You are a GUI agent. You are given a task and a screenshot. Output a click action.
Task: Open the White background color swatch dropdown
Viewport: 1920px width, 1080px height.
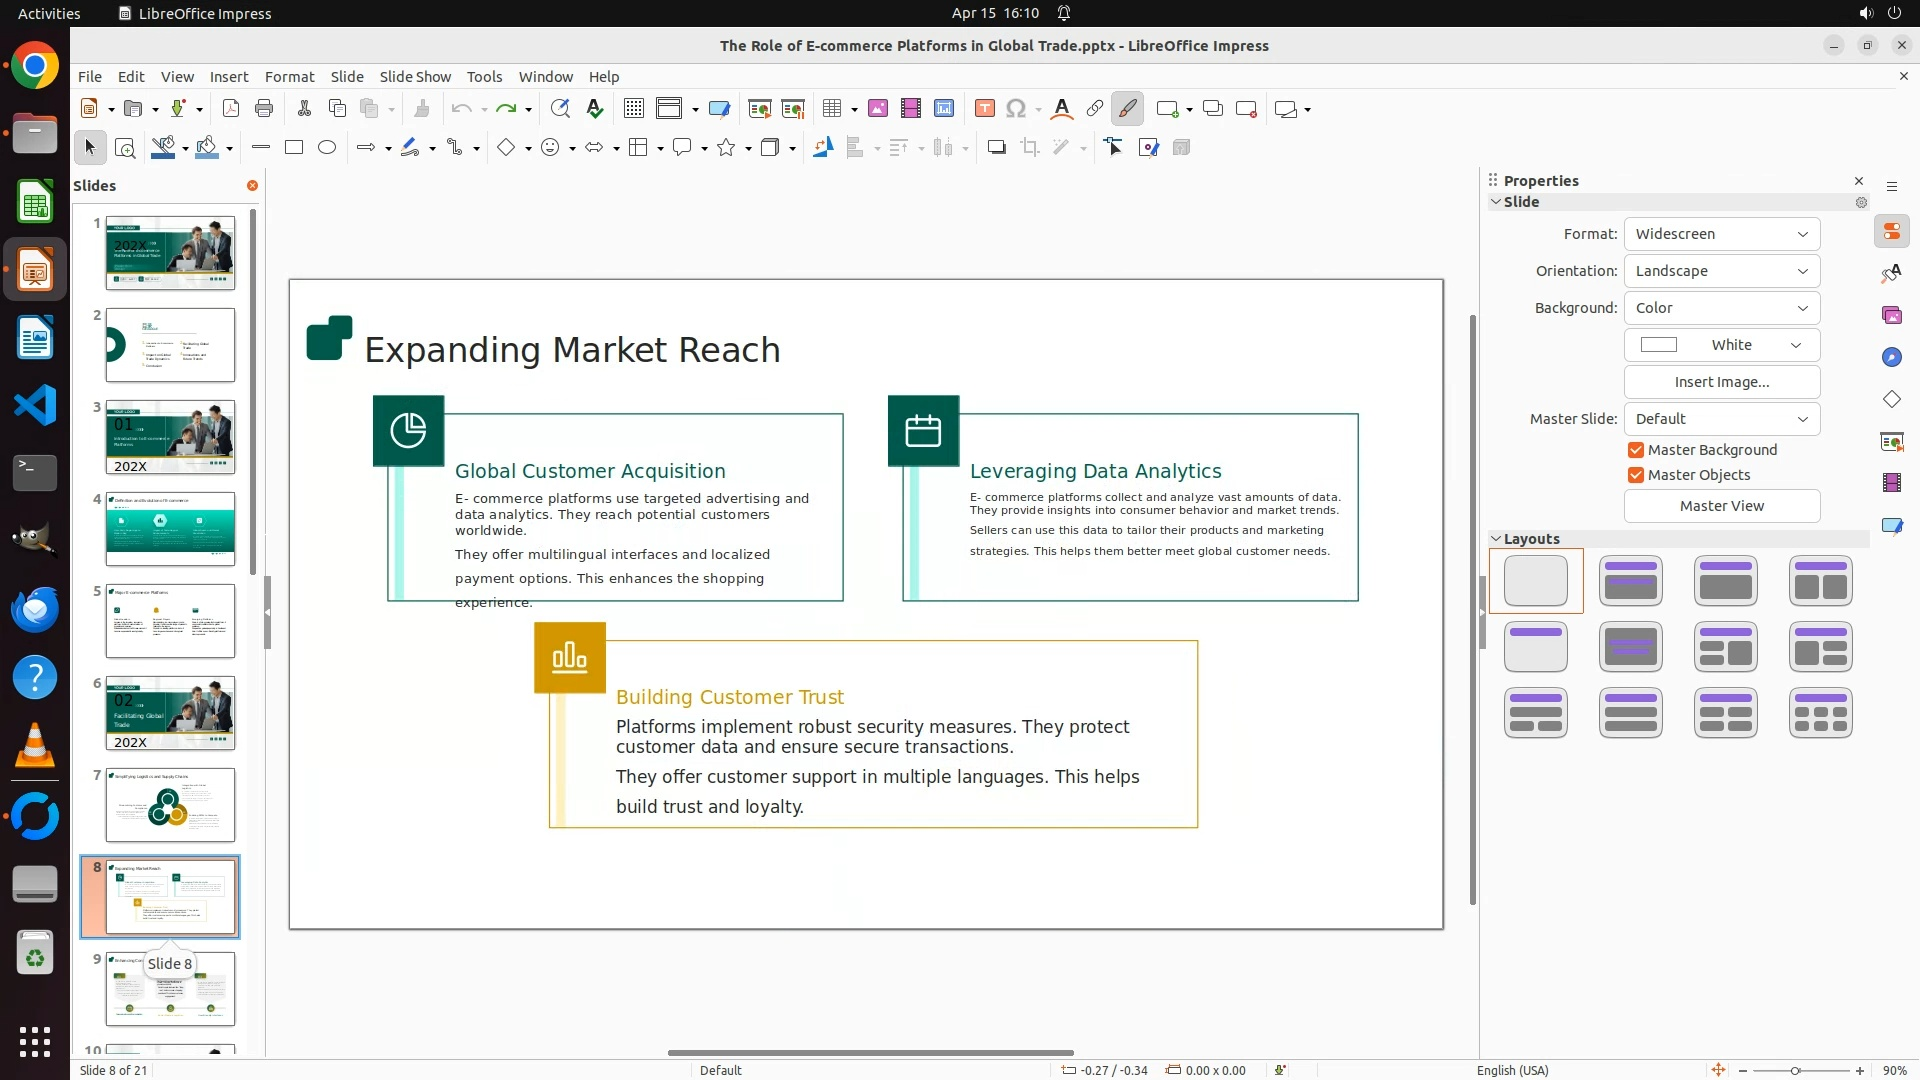coord(1721,345)
